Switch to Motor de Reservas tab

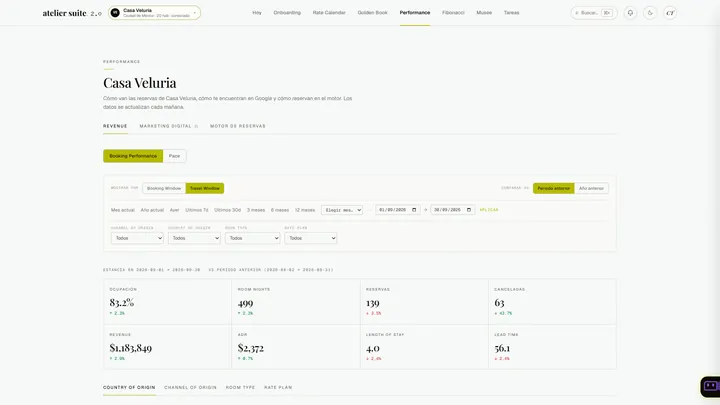237,126
